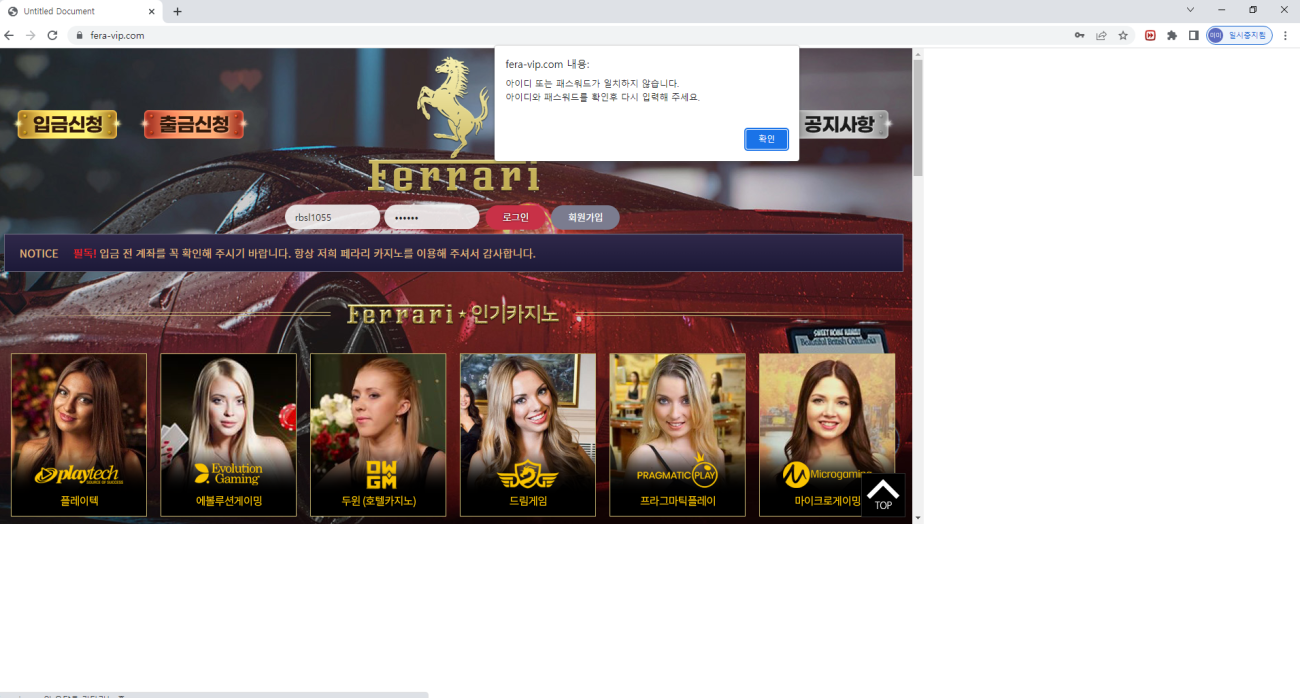Open the 두윈 (호텔카지노) card
Screen dimensions: 1300x698
pyautogui.click(x=378, y=435)
